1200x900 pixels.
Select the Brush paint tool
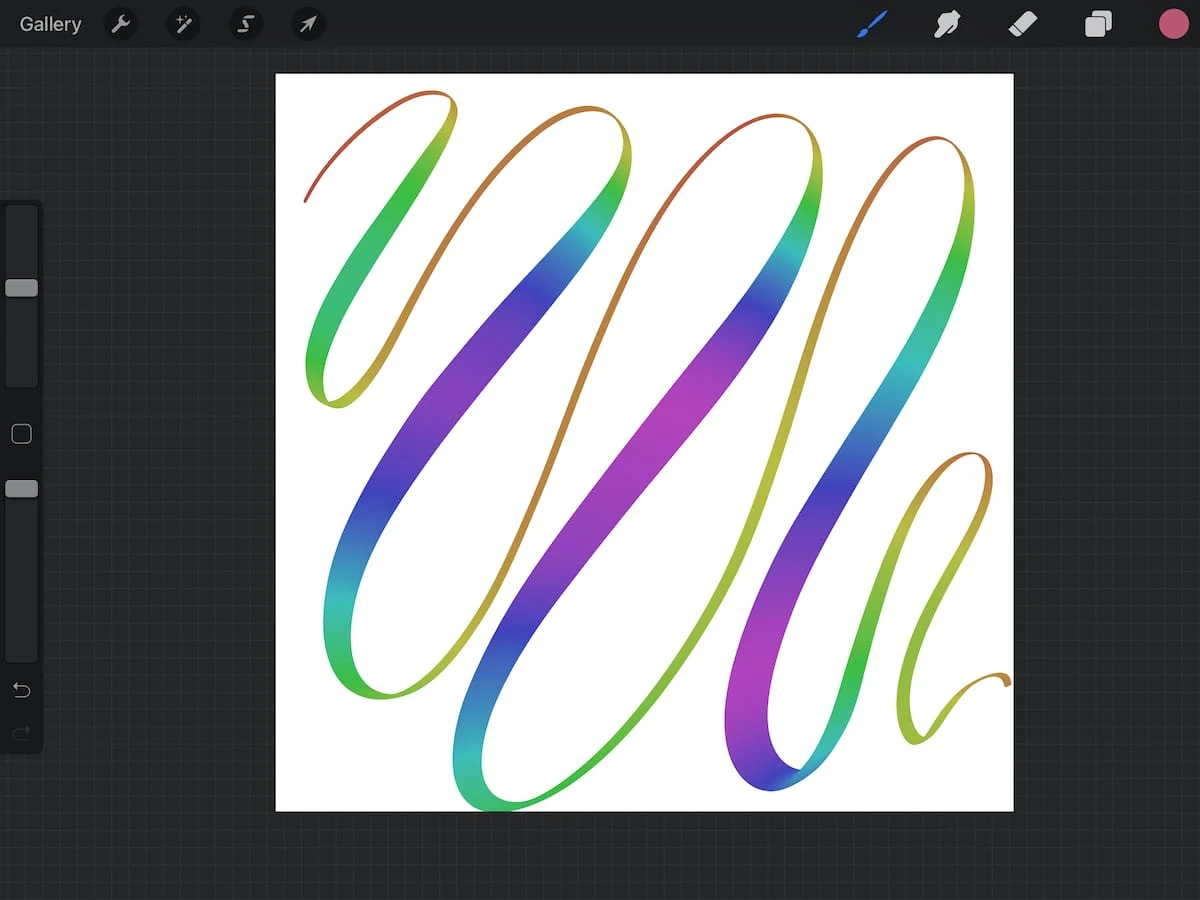(x=872, y=24)
